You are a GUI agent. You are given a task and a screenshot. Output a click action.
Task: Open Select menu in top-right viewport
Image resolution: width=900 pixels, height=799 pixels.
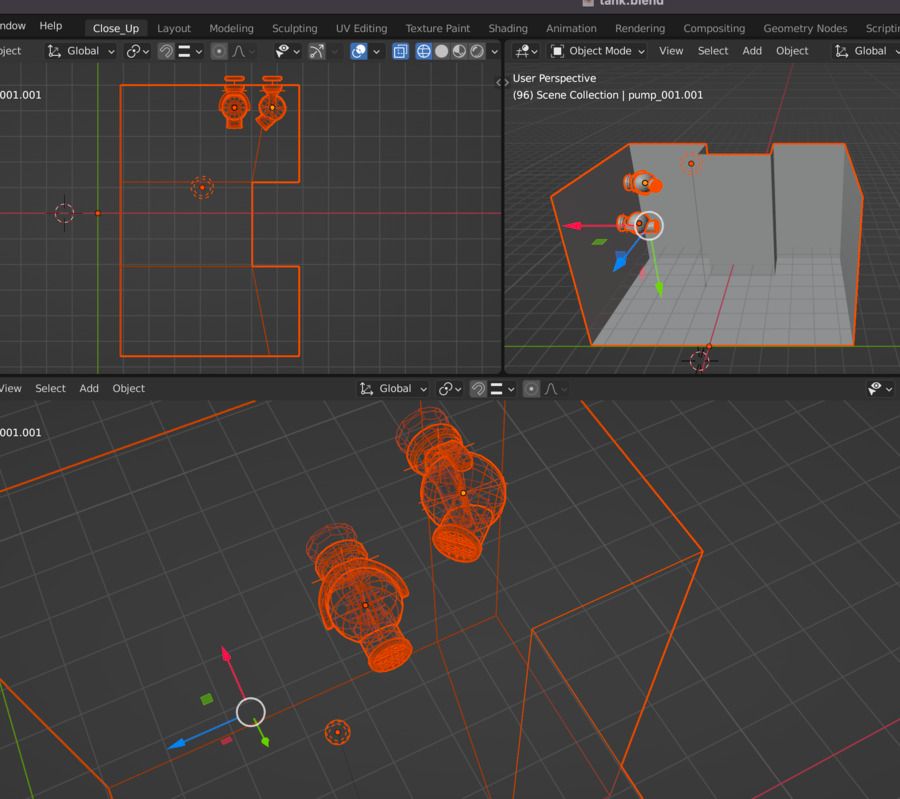713,51
